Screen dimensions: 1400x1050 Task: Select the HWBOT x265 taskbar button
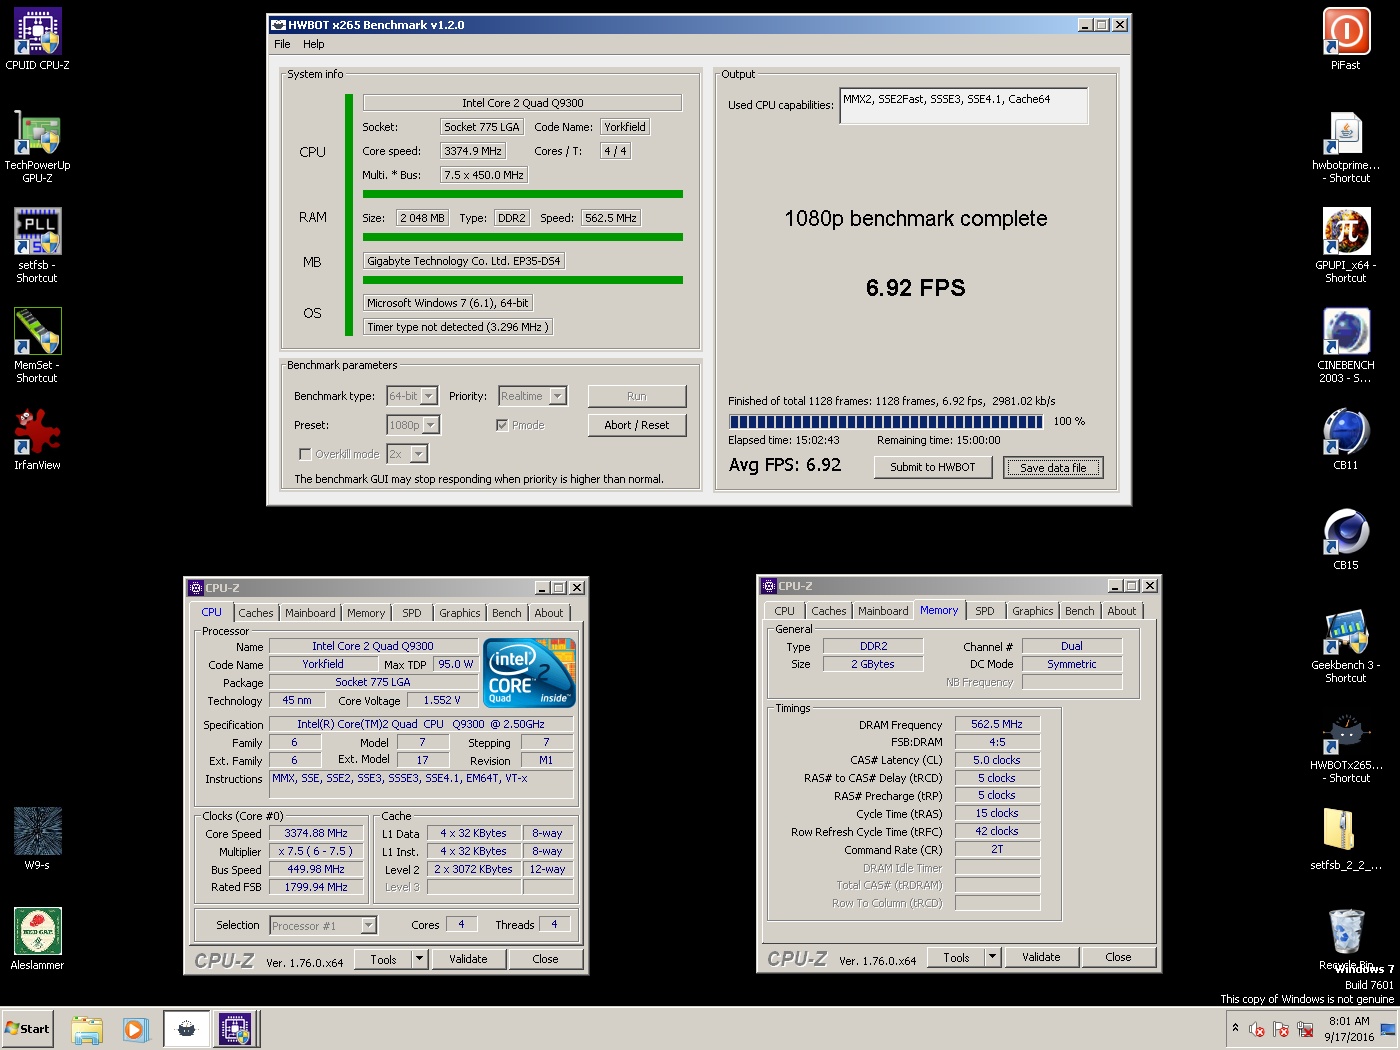tap(186, 1029)
